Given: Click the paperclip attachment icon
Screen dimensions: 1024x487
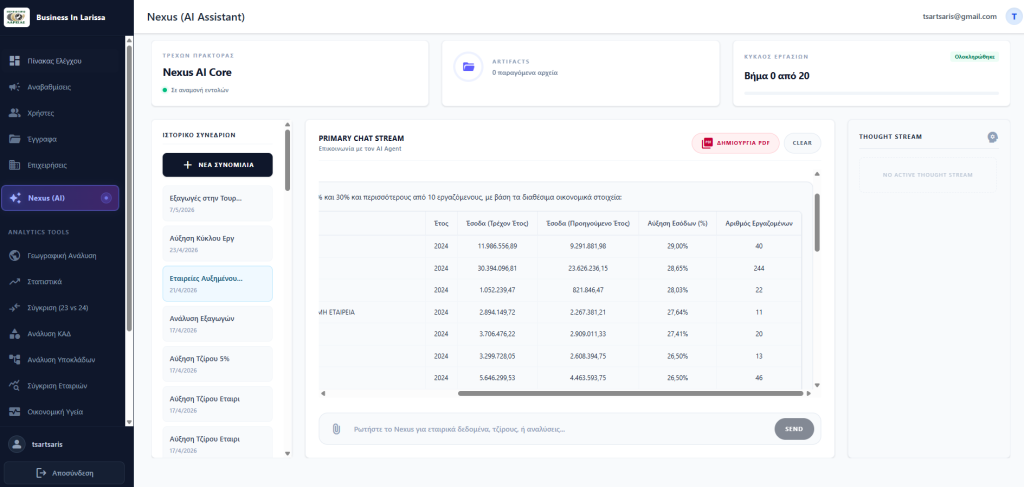Looking at the screenshot, I should (336, 429).
